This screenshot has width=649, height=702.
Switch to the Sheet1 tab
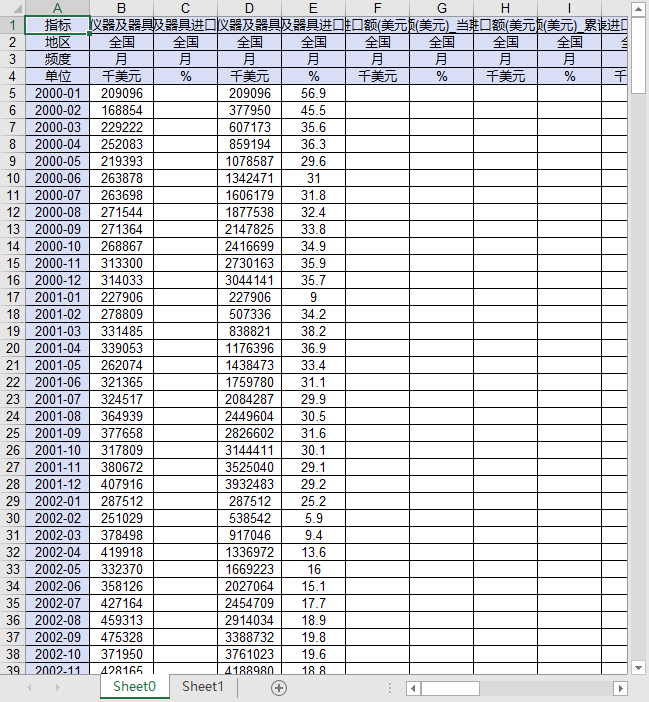tap(203, 686)
